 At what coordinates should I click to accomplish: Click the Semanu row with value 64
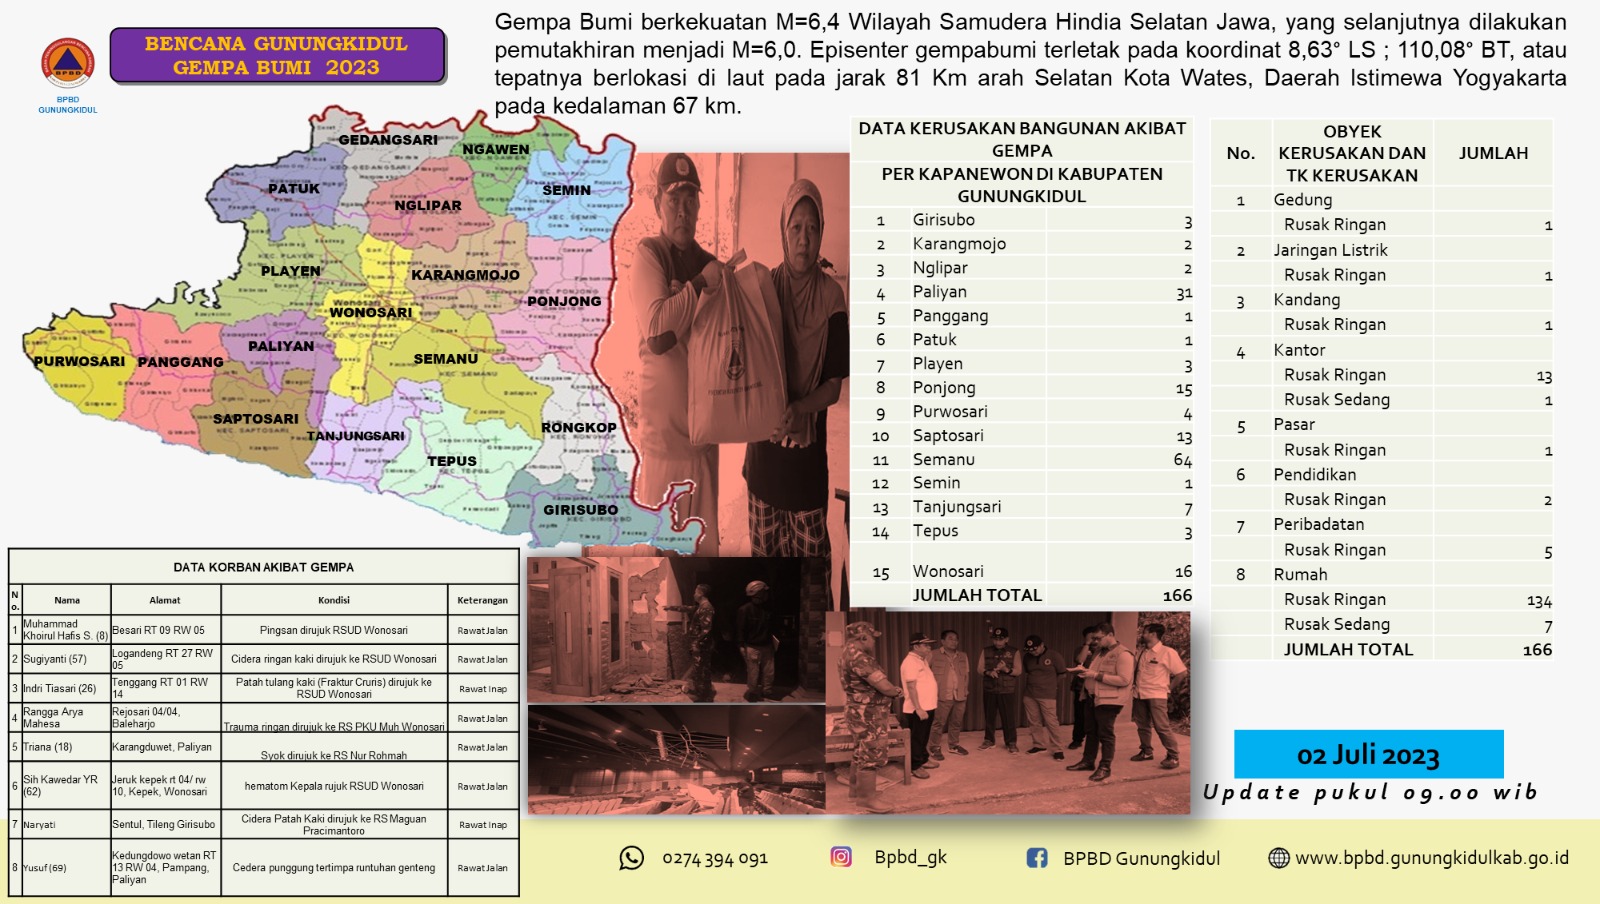pos(1021,460)
